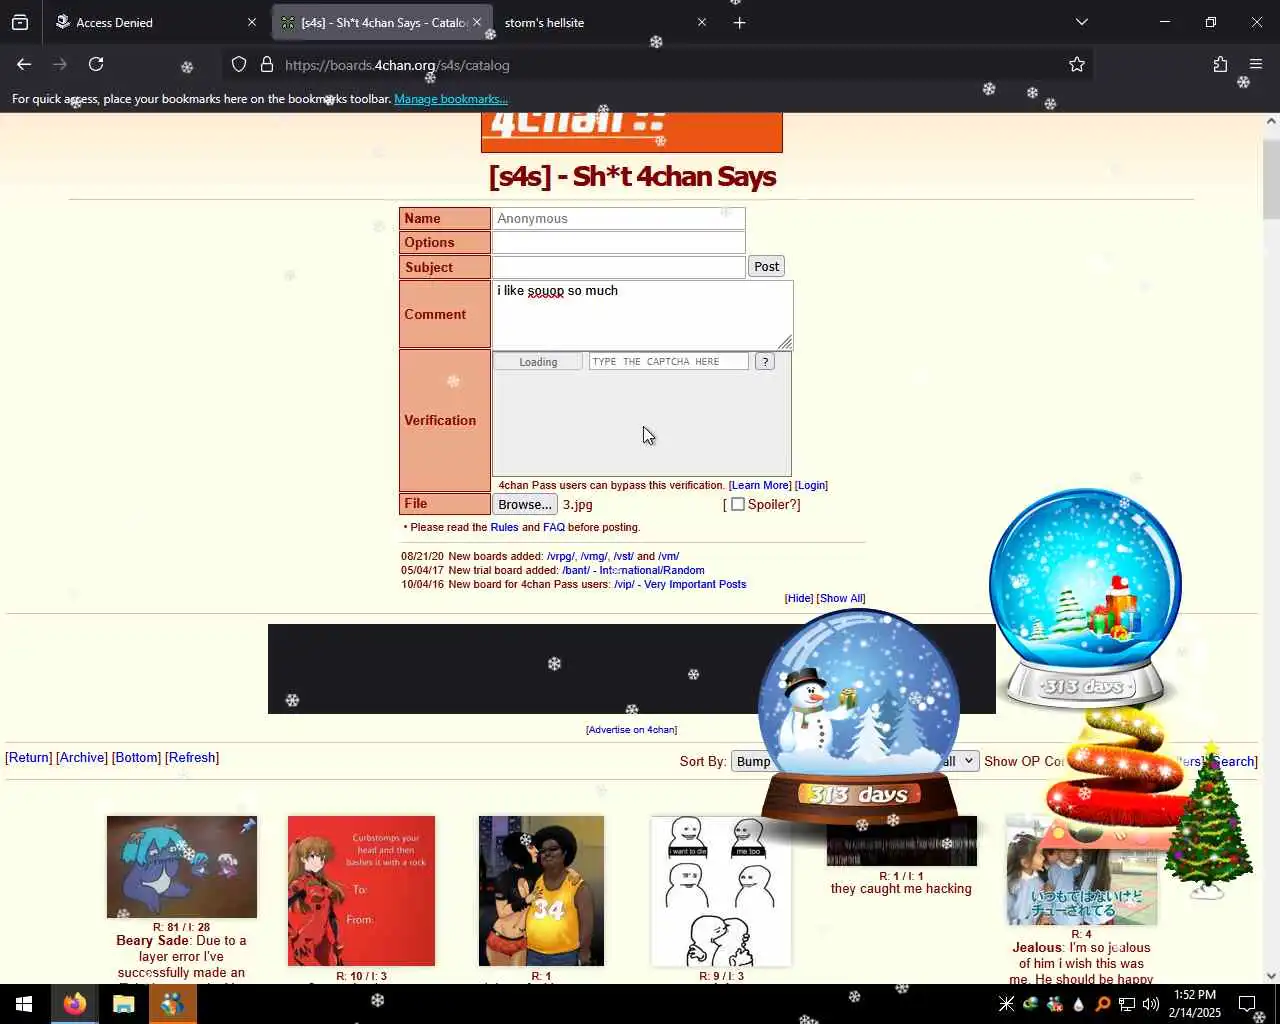The image size is (1280, 1024).
Task: Open the Windows Start menu
Action: (24, 1004)
